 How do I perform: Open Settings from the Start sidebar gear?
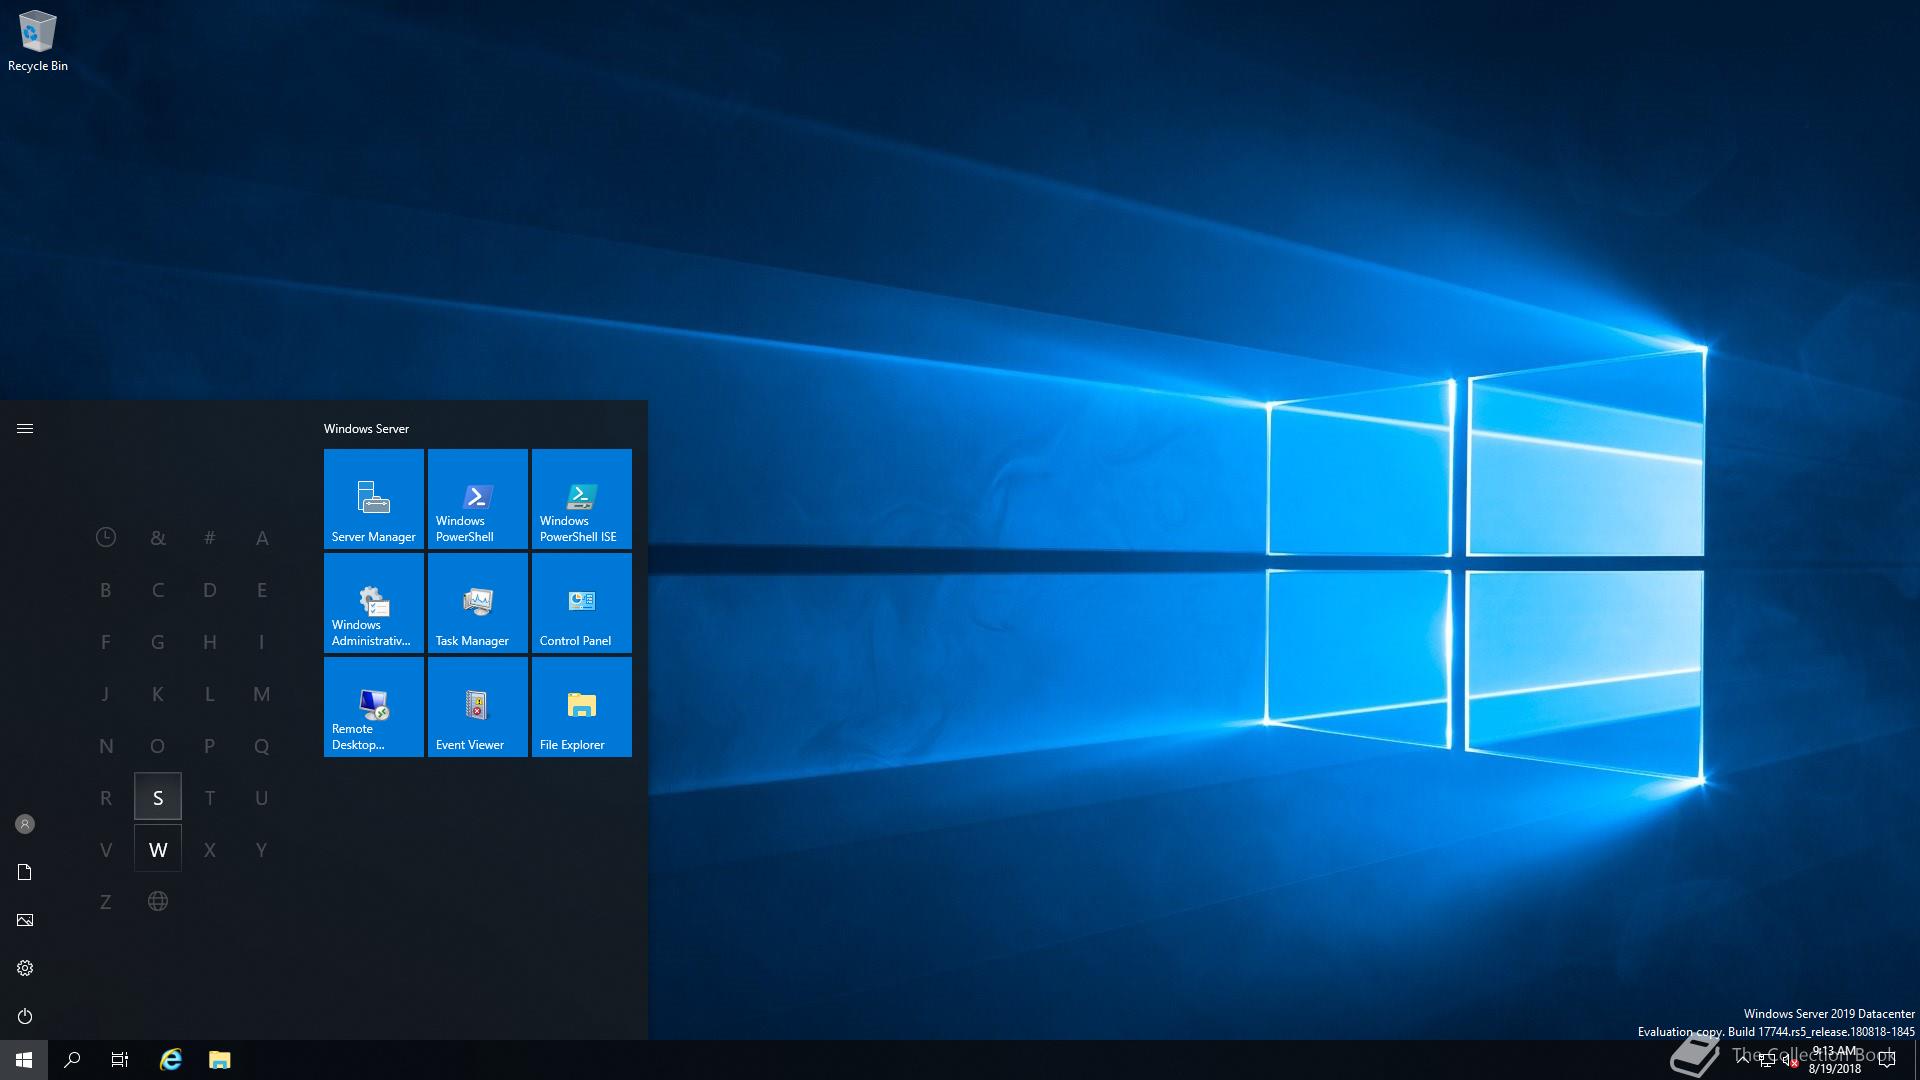tap(25, 968)
